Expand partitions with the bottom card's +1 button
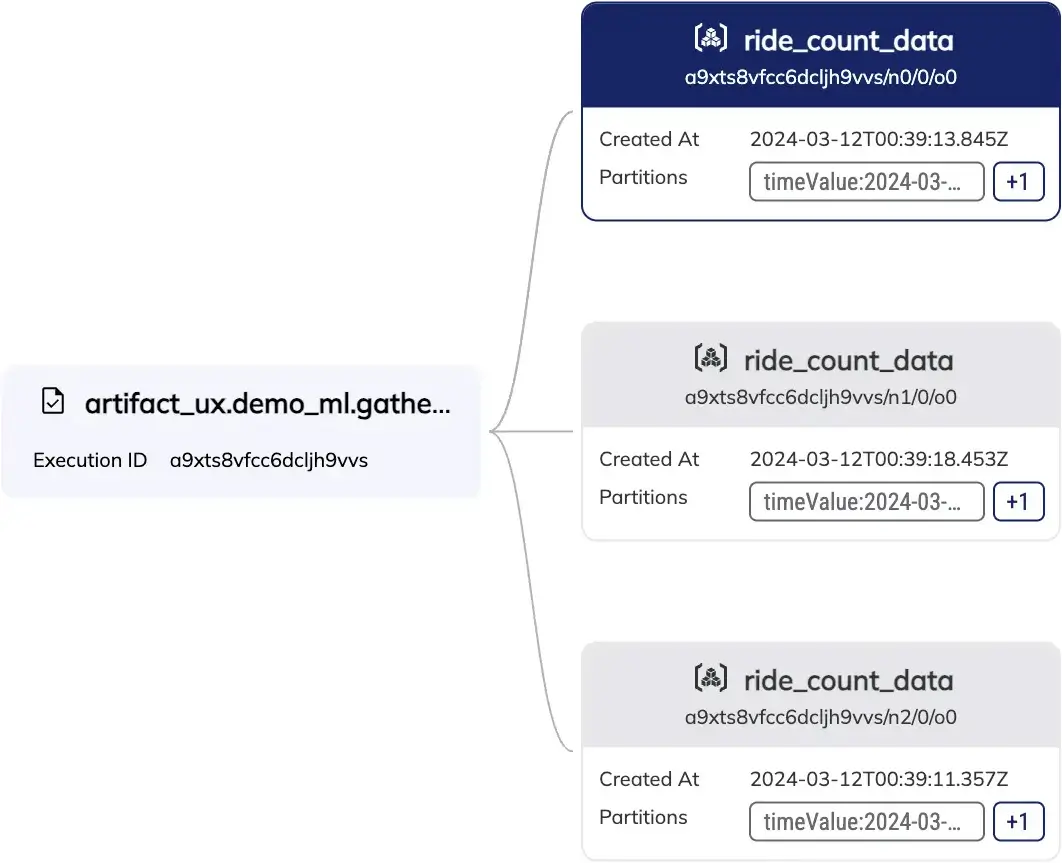 pyautogui.click(x=1018, y=821)
